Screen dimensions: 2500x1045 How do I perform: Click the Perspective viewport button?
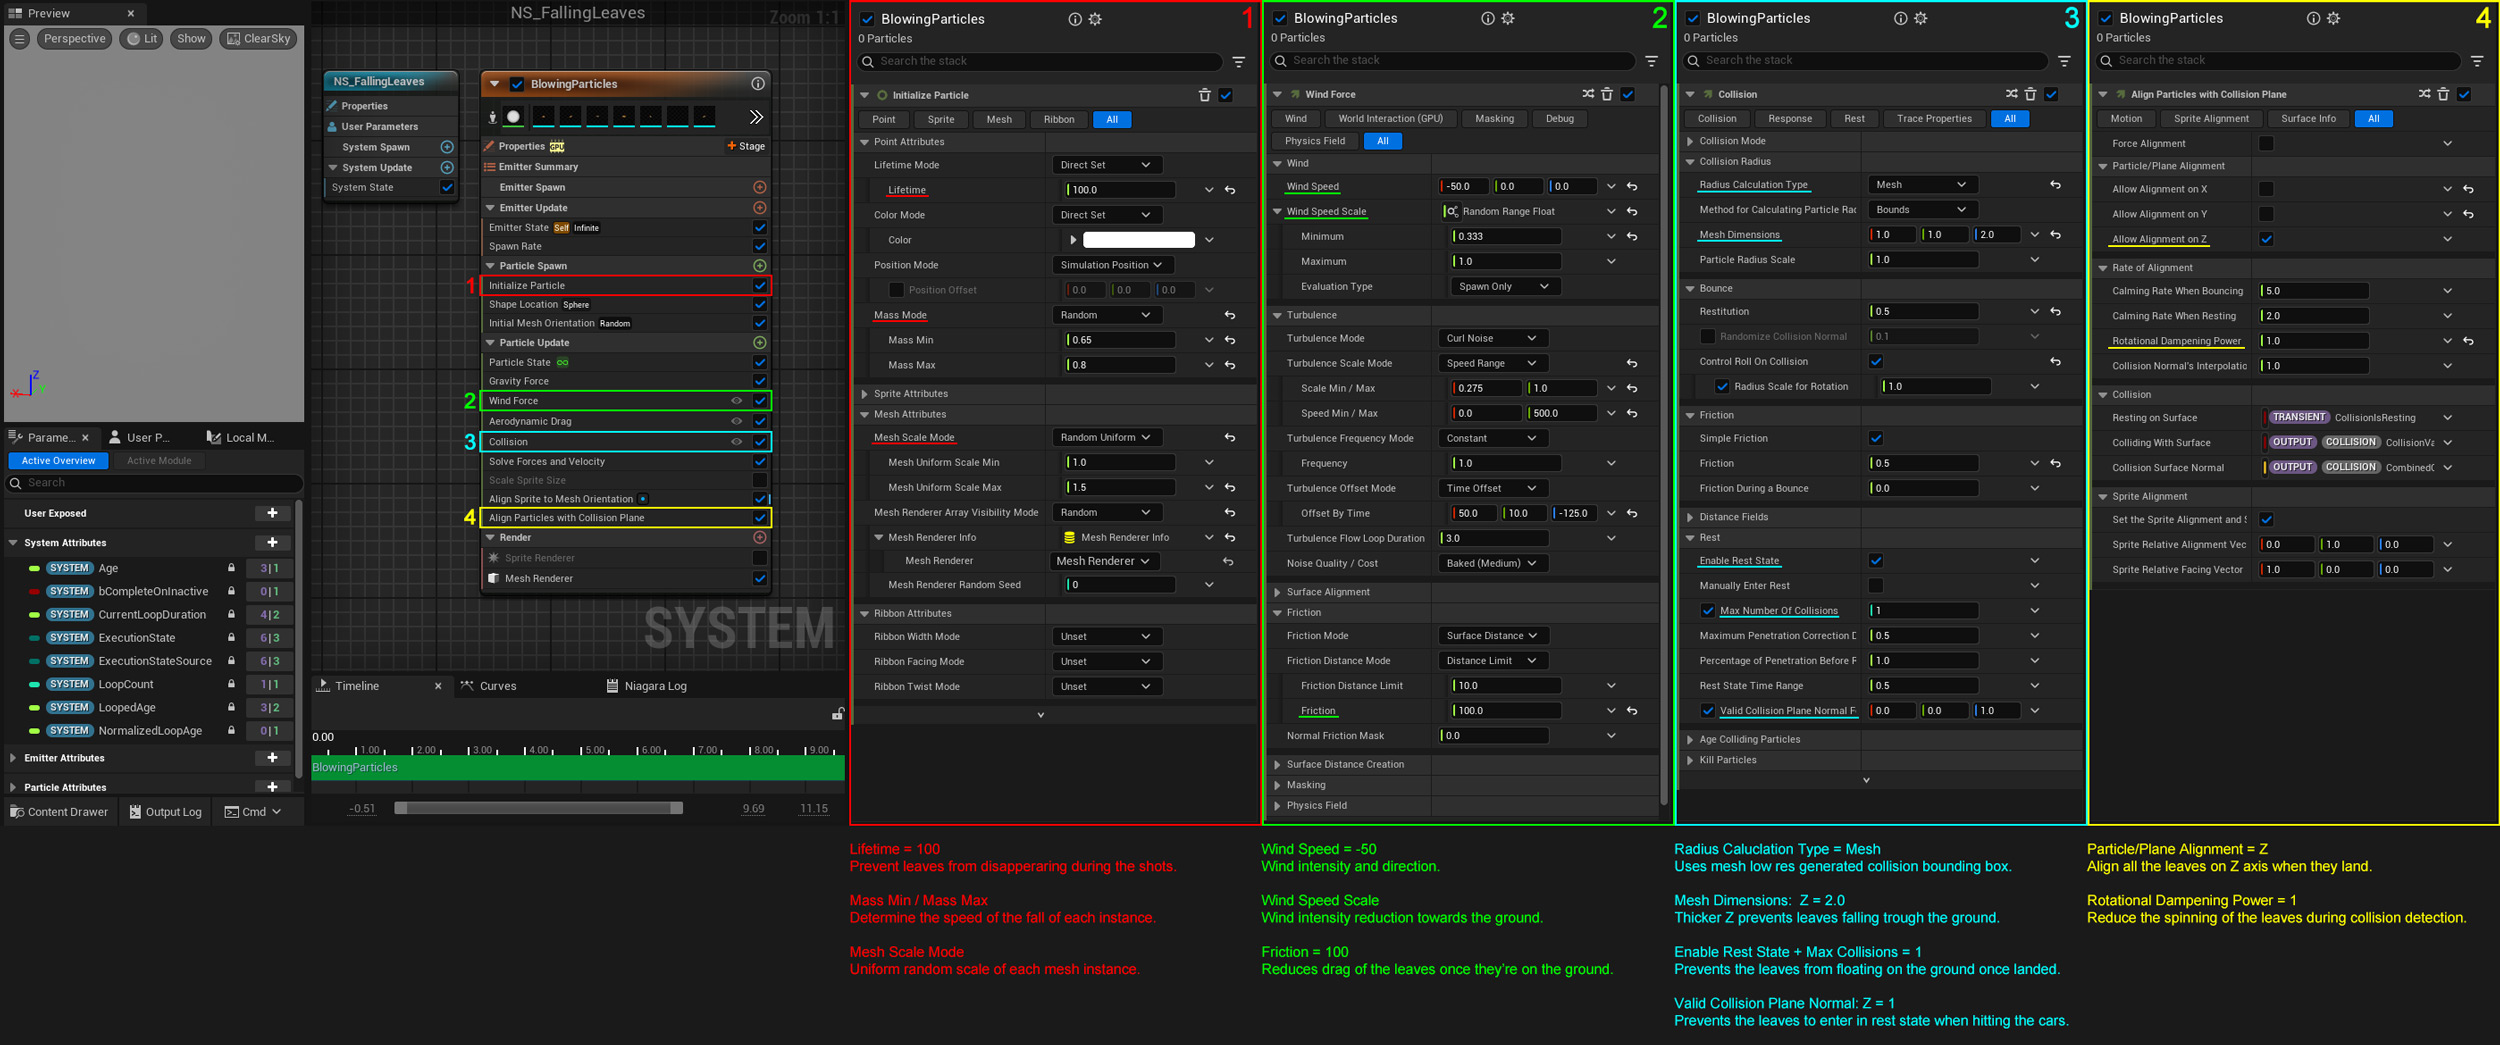pyautogui.click(x=74, y=39)
